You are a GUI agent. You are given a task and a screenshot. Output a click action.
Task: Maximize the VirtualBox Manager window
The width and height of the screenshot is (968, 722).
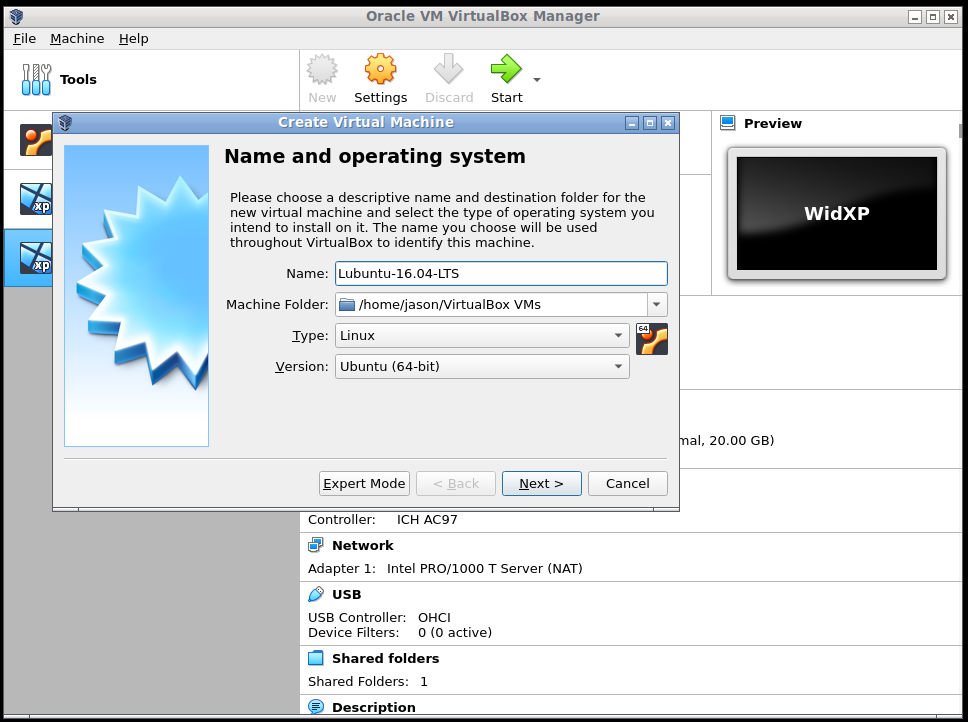933,17
